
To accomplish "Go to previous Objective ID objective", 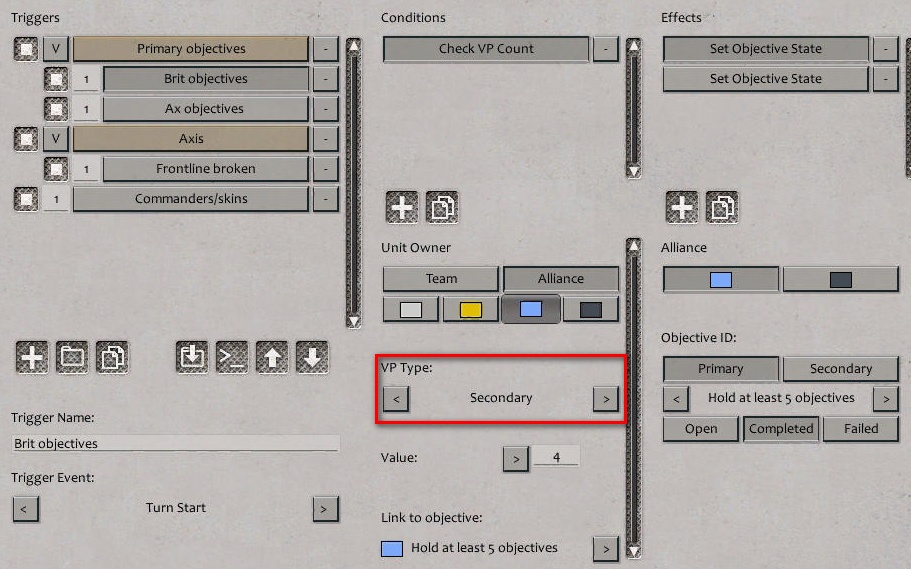I will 676,399.
